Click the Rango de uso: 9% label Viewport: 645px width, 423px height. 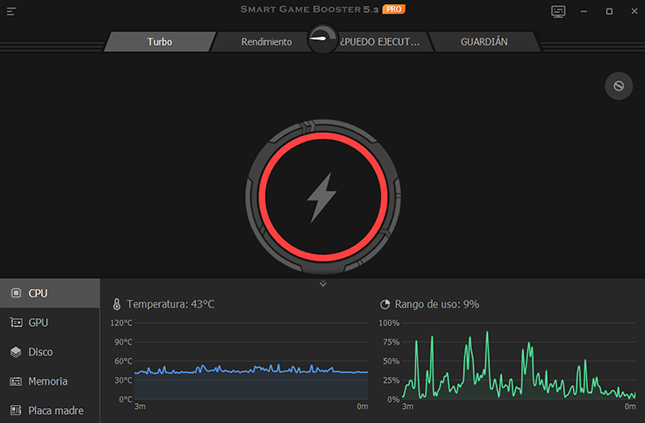tap(437, 304)
